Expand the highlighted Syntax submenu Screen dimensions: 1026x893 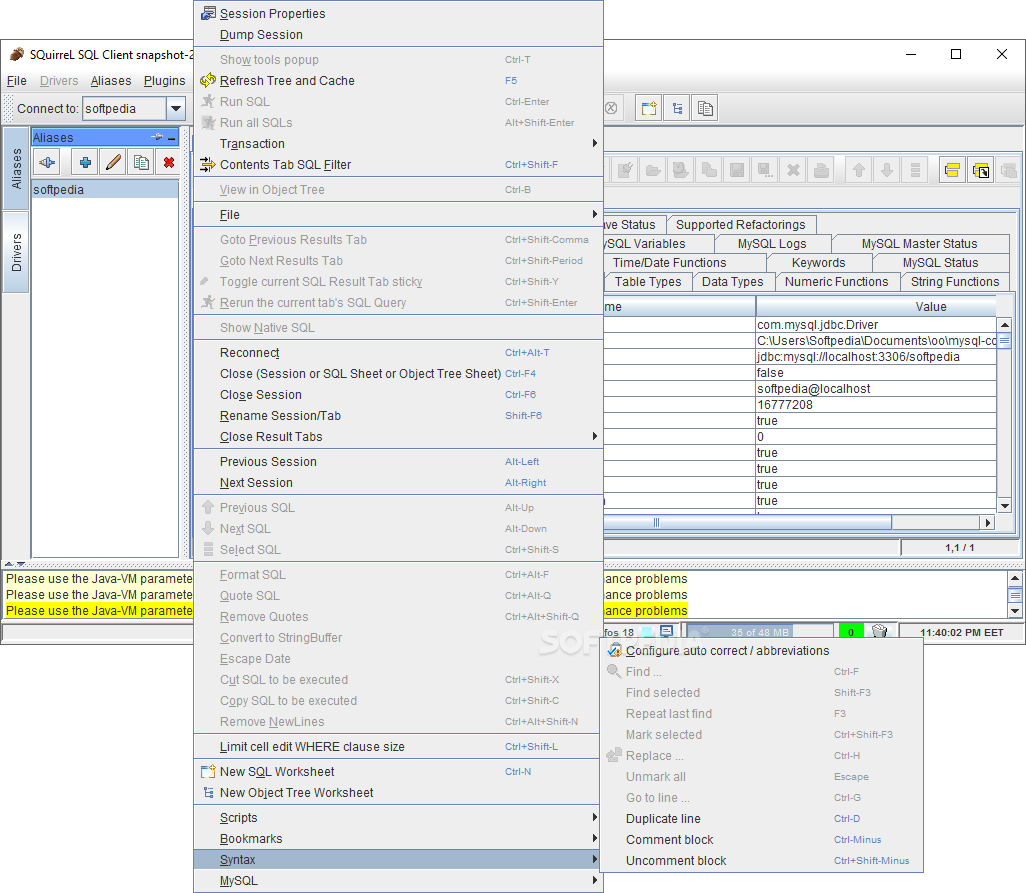(398, 859)
